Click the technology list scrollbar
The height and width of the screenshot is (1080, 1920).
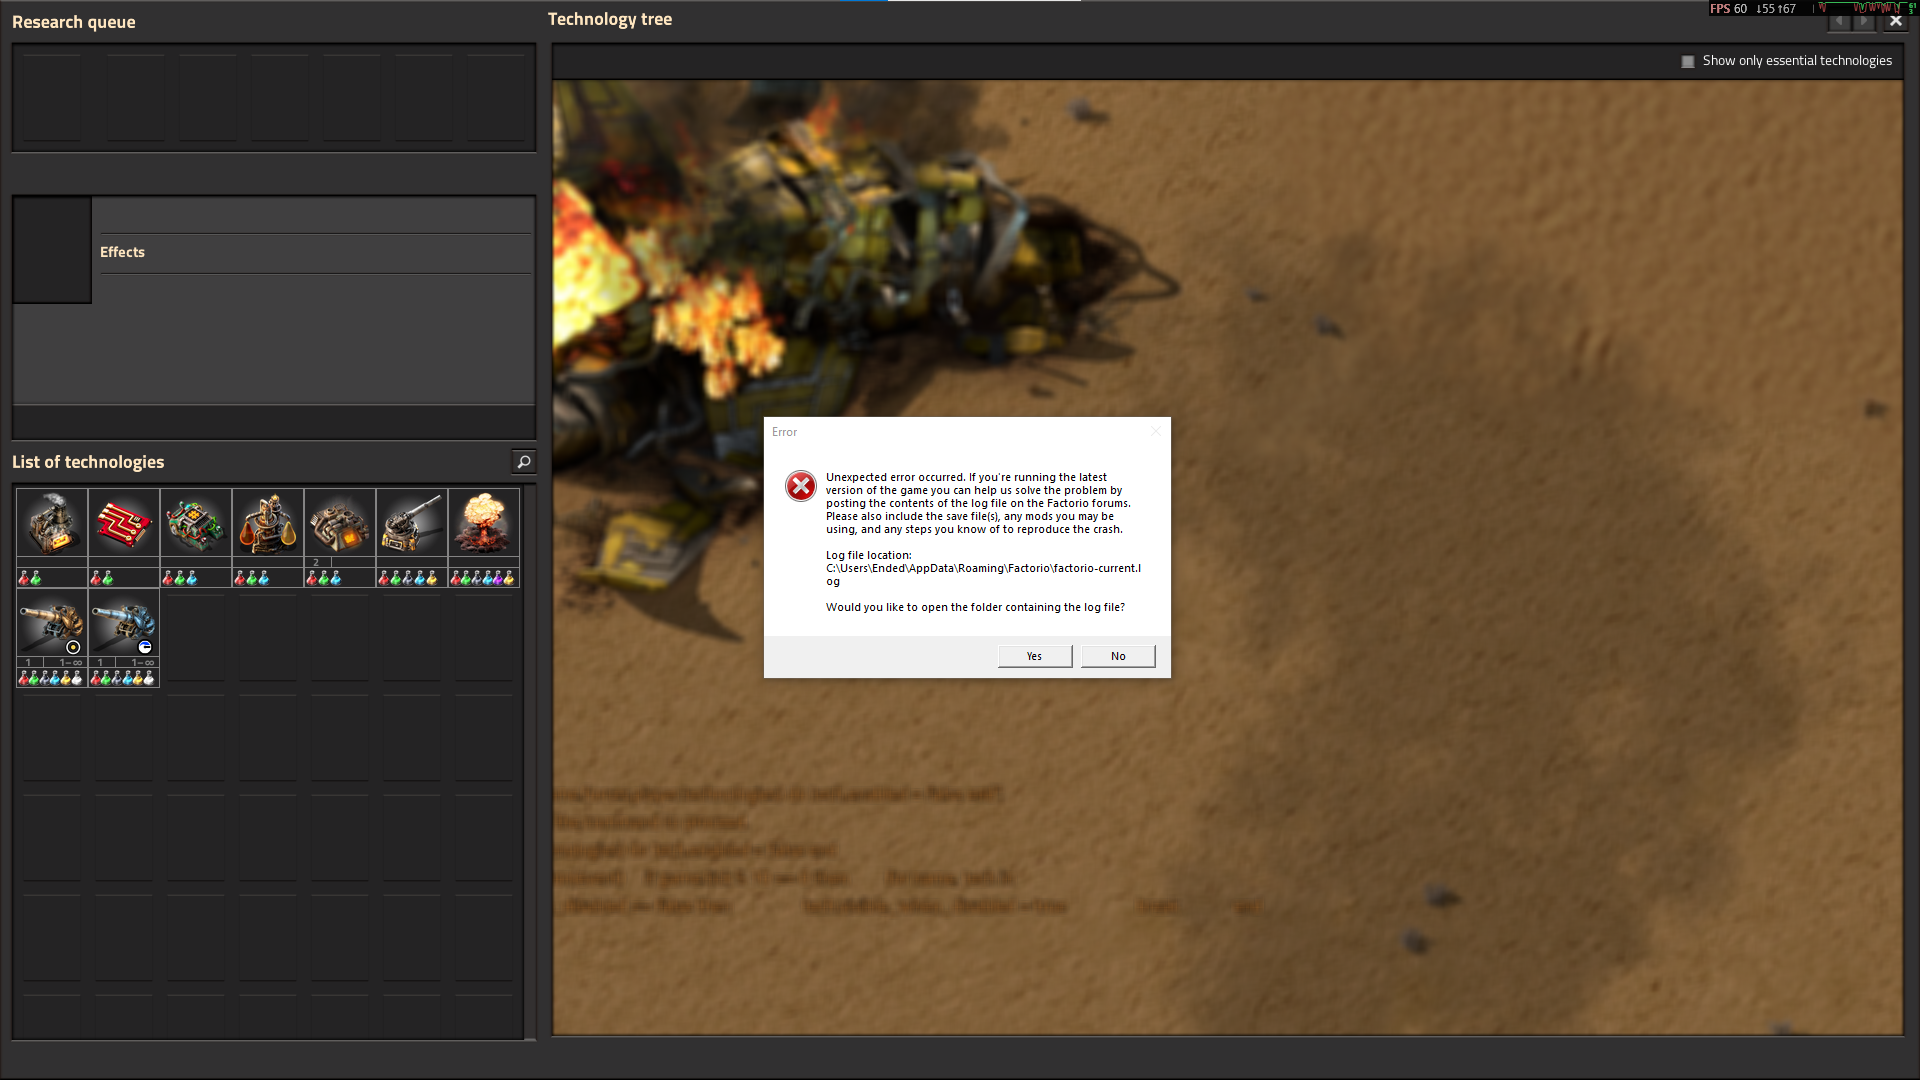pyautogui.click(x=530, y=760)
